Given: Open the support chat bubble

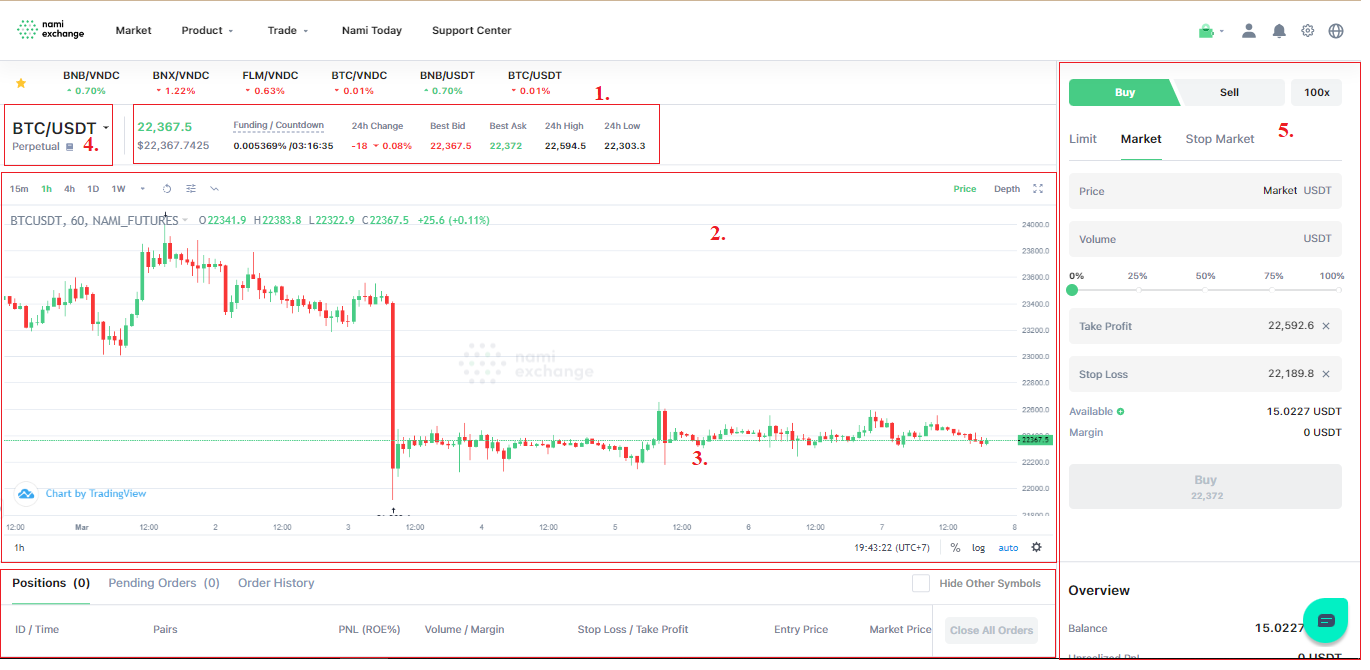Looking at the screenshot, I should [1326, 620].
